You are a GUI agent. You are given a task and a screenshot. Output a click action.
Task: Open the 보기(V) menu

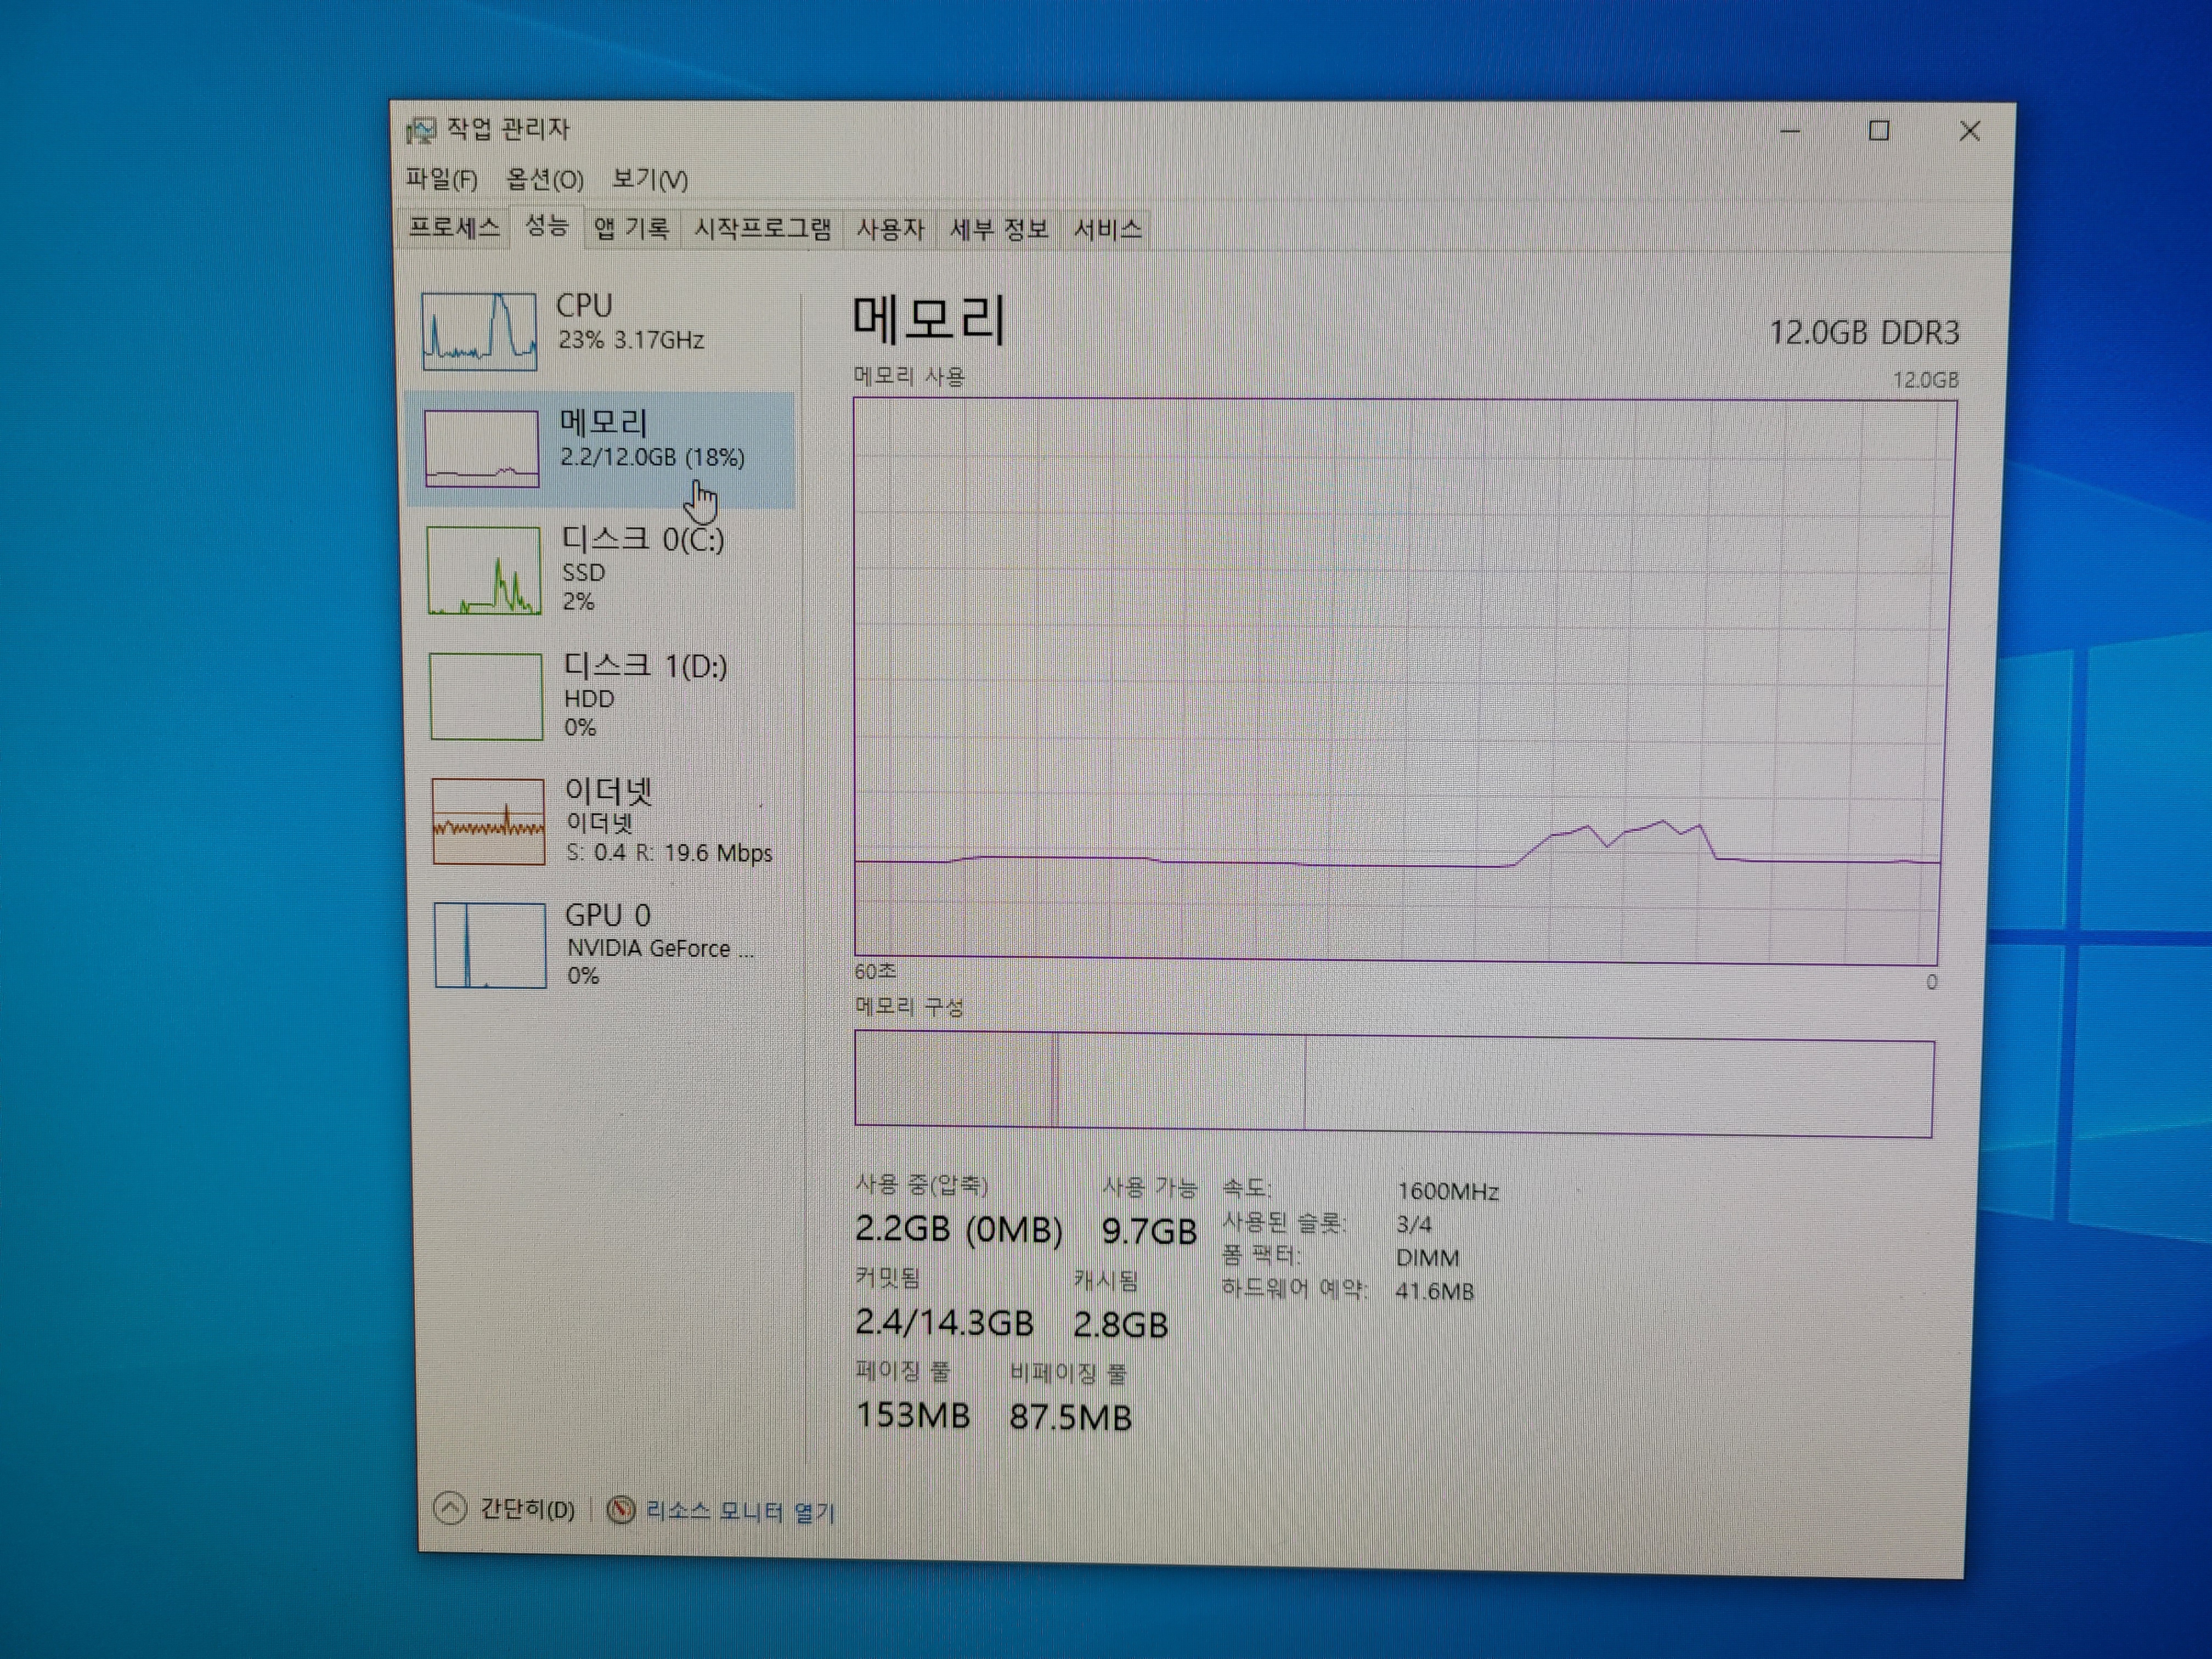649,179
